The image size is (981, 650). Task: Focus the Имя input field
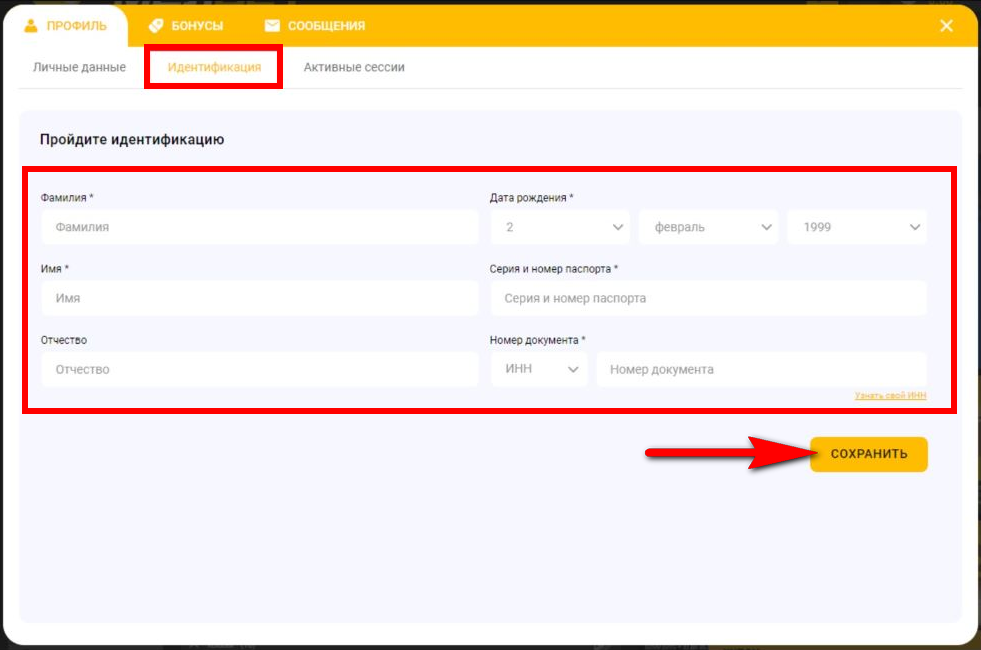point(260,298)
